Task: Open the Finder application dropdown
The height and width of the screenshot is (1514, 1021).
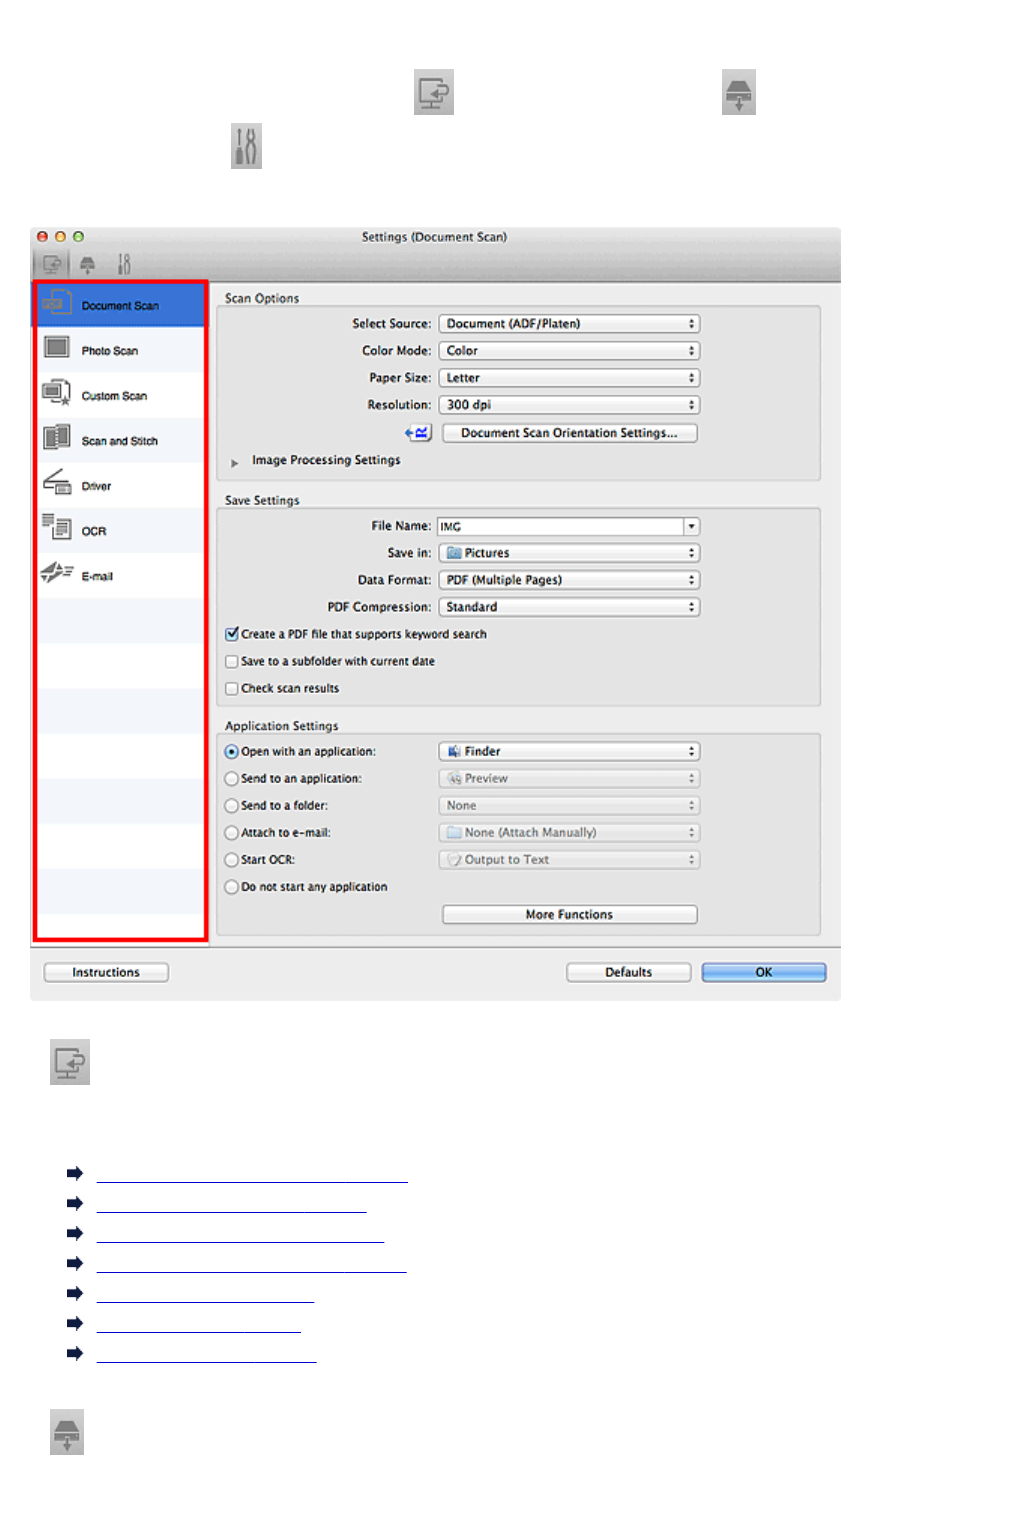Action: click(569, 751)
